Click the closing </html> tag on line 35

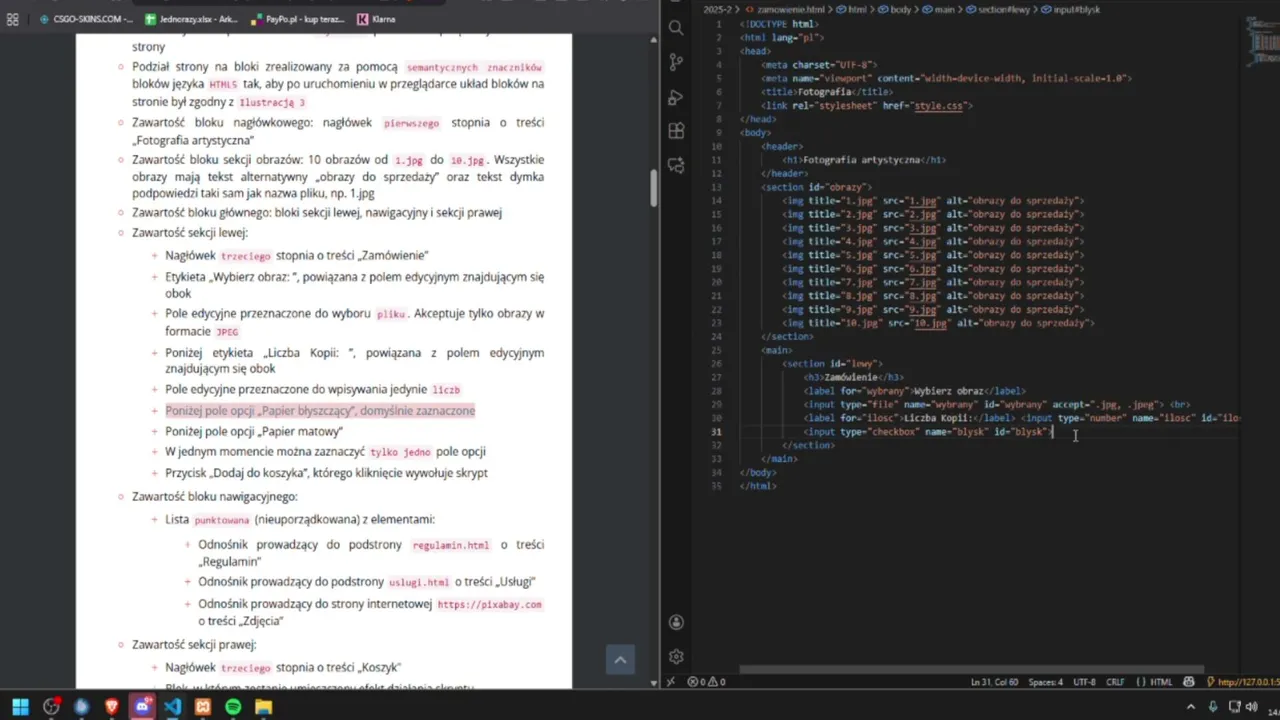pyautogui.click(x=758, y=486)
